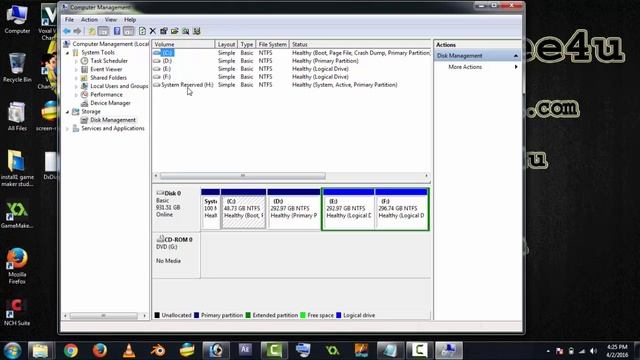
Task: Open Firefox from the taskbar
Action: pyautogui.click(x=100, y=350)
